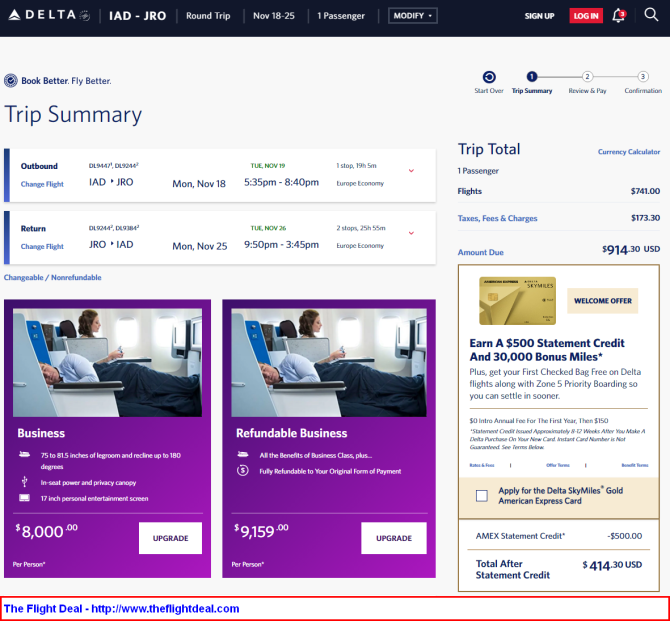Image resolution: width=670 pixels, height=621 pixels.
Task: Click SIGN UP in header
Action: tap(539, 16)
